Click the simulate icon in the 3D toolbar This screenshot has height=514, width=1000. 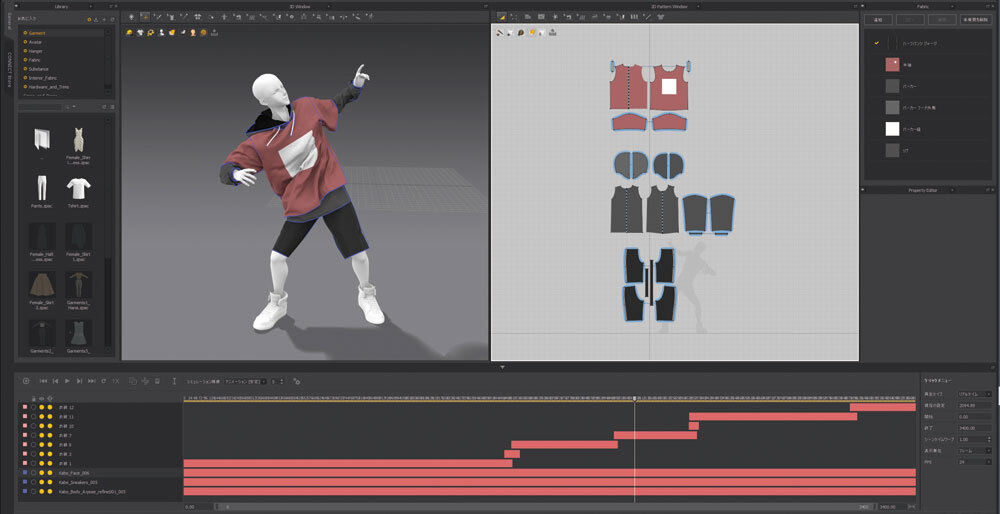click(x=131, y=17)
